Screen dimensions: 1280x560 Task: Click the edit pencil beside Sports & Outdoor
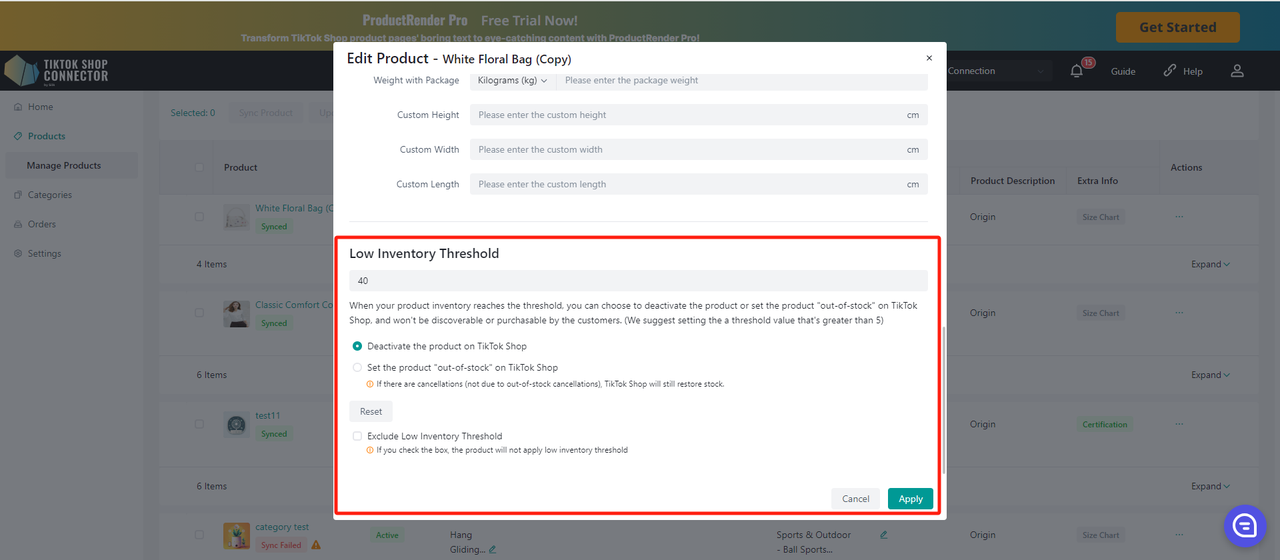pos(883,535)
